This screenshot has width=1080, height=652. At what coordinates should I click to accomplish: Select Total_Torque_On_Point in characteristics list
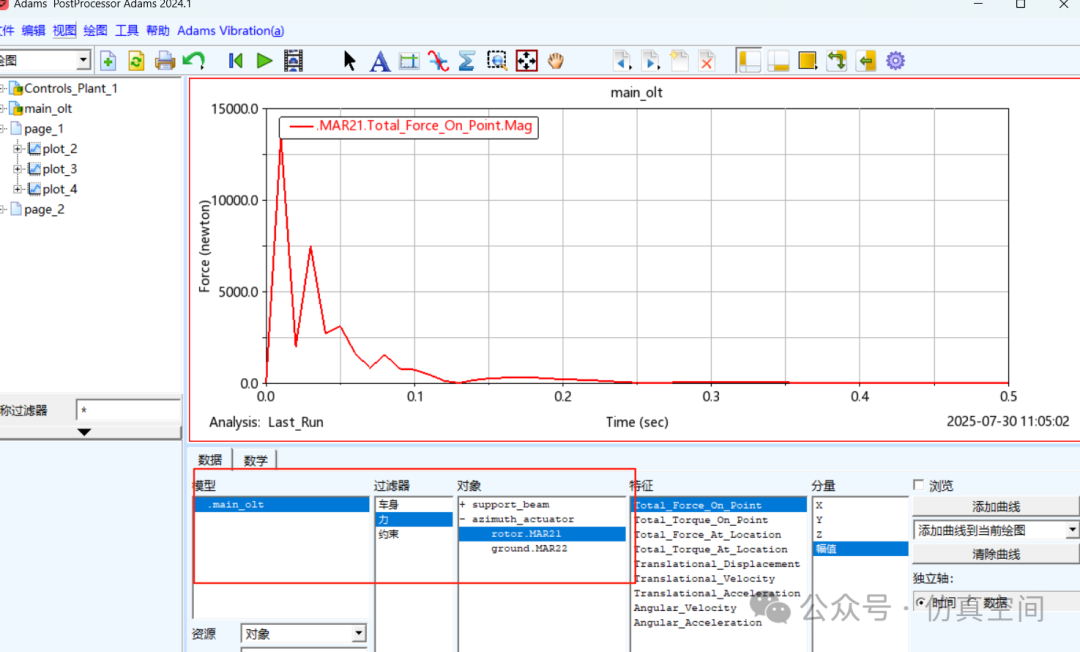(x=701, y=520)
